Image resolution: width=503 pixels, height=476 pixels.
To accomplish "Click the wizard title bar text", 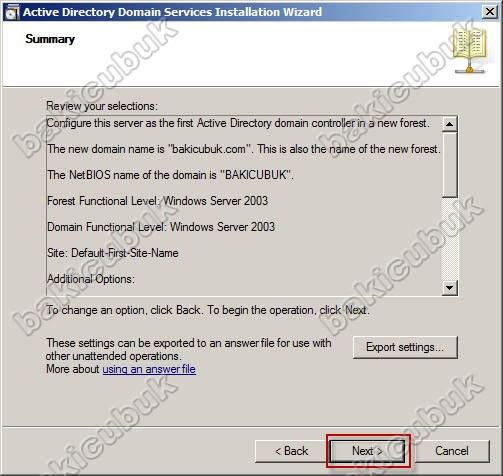I will click(x=172, y=12).
